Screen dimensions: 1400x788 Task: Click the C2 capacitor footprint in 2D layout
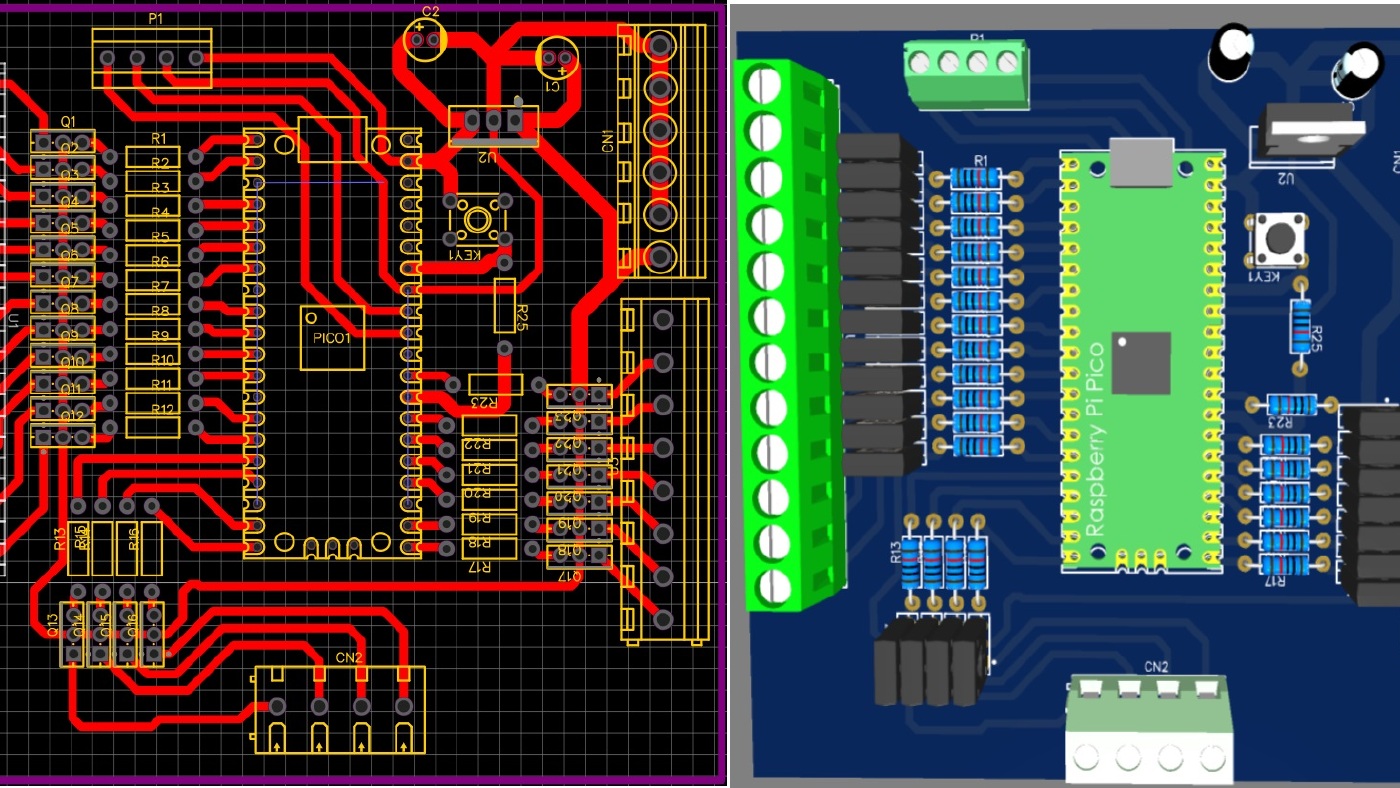click(426, 40)
